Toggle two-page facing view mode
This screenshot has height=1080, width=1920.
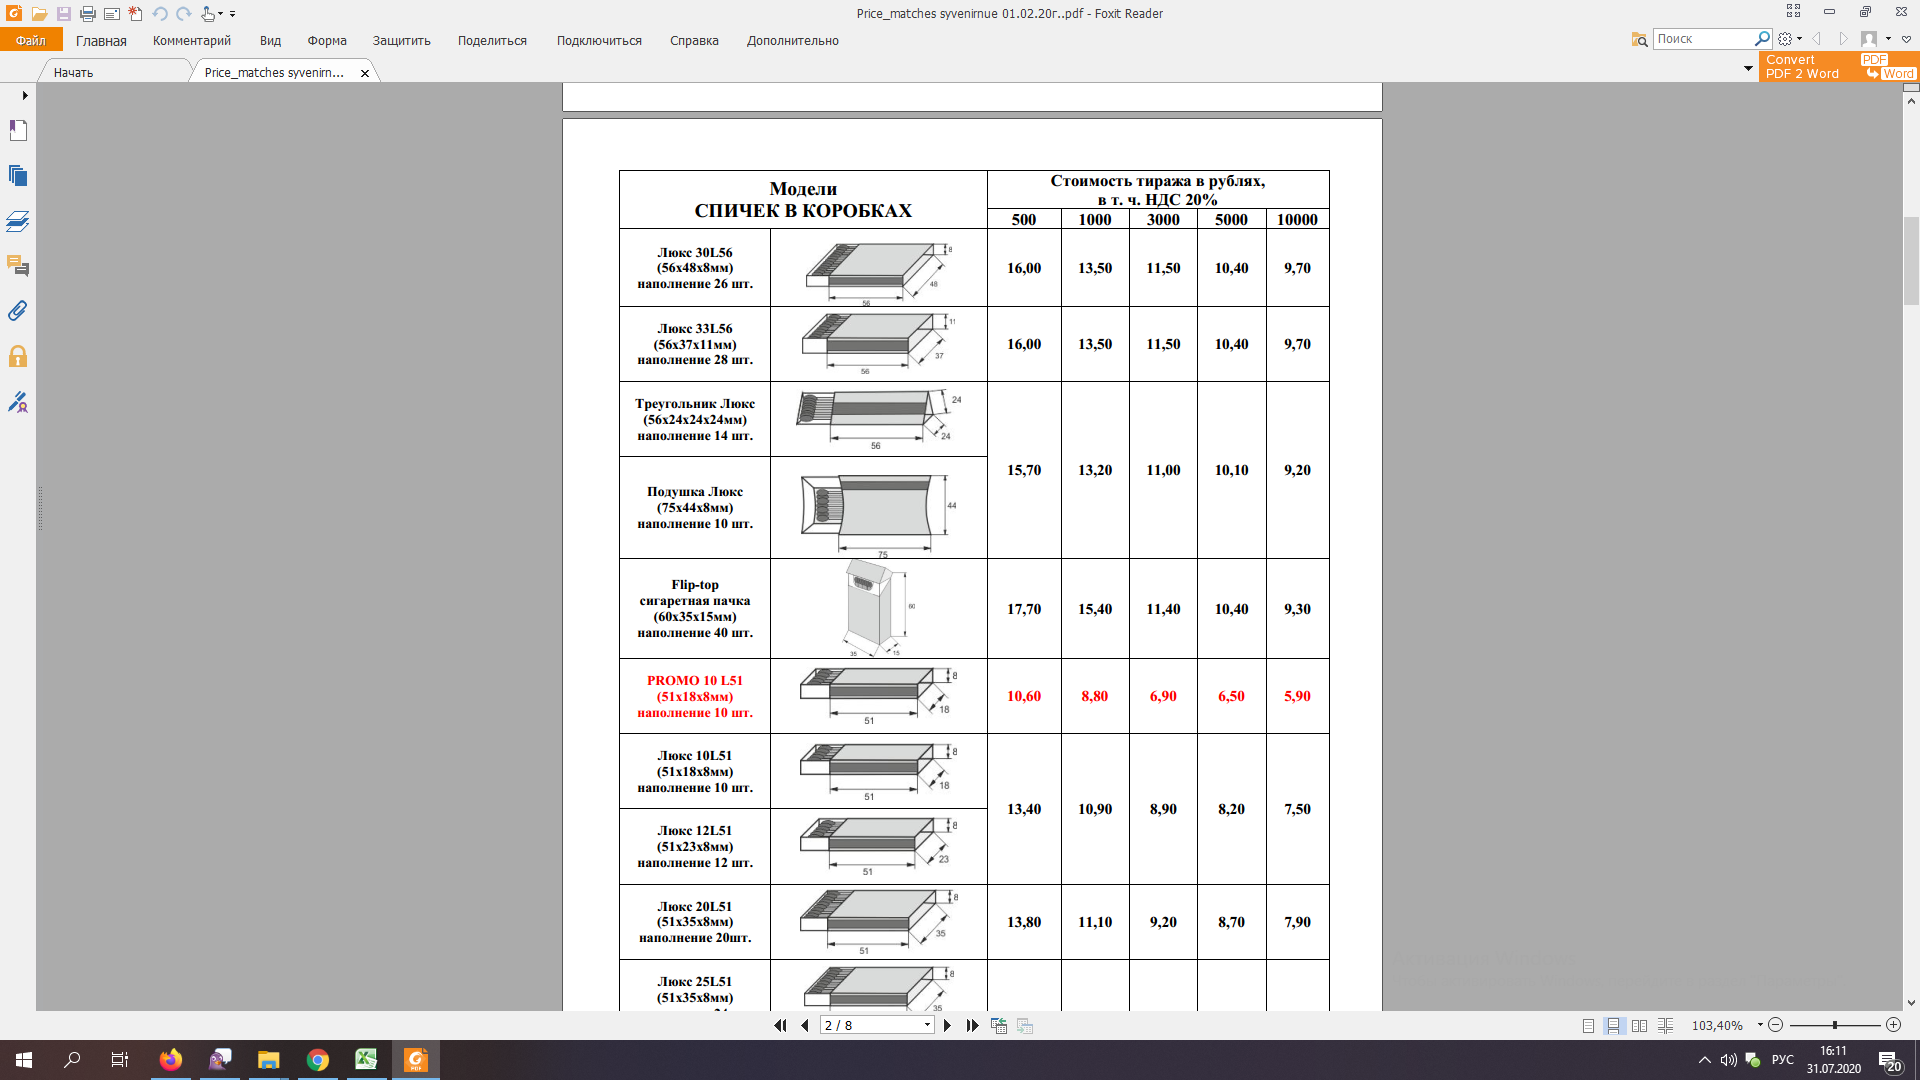pyautogui.click(x=1639, y=1026)
